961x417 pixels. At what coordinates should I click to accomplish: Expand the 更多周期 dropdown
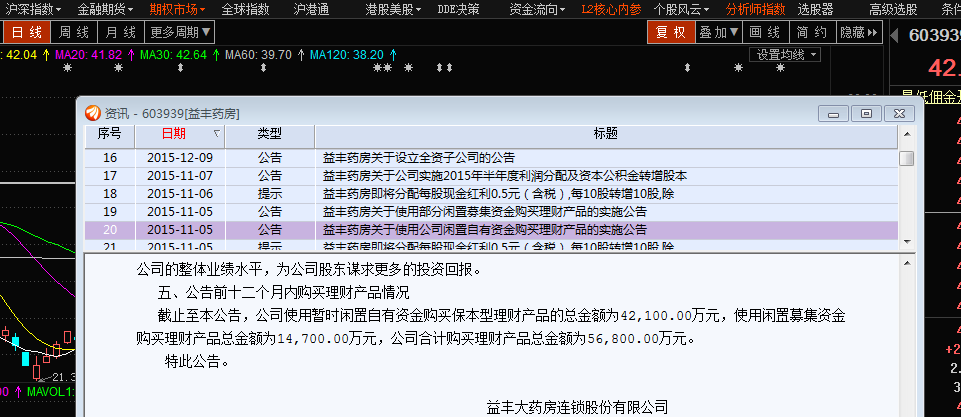pyautogui.click(x=180, y=33)
